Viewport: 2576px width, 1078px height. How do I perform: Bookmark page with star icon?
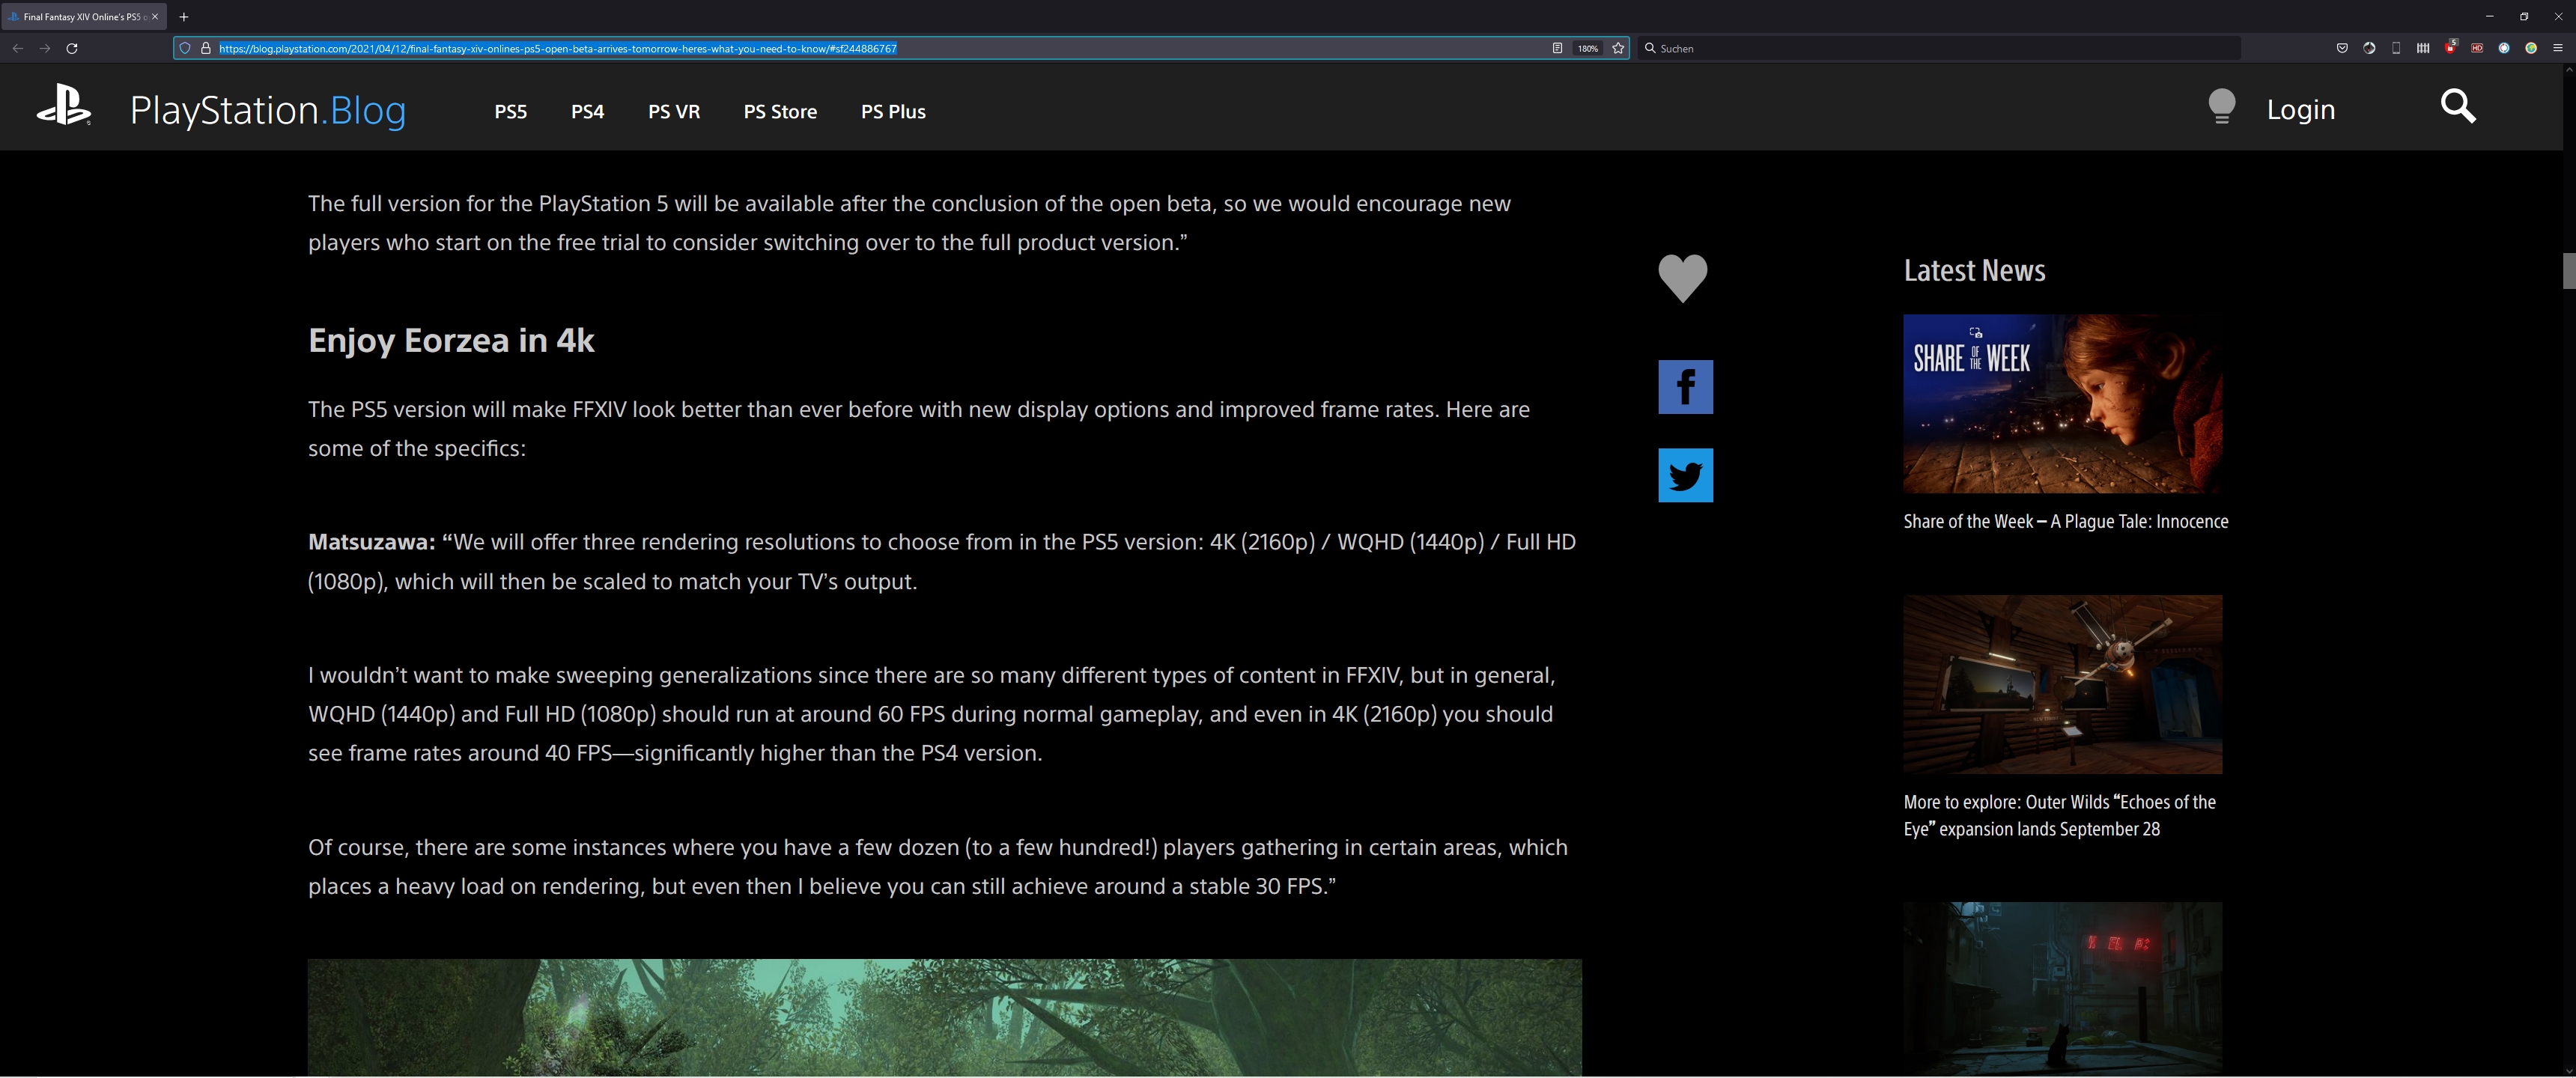(x=1618, y=48)
